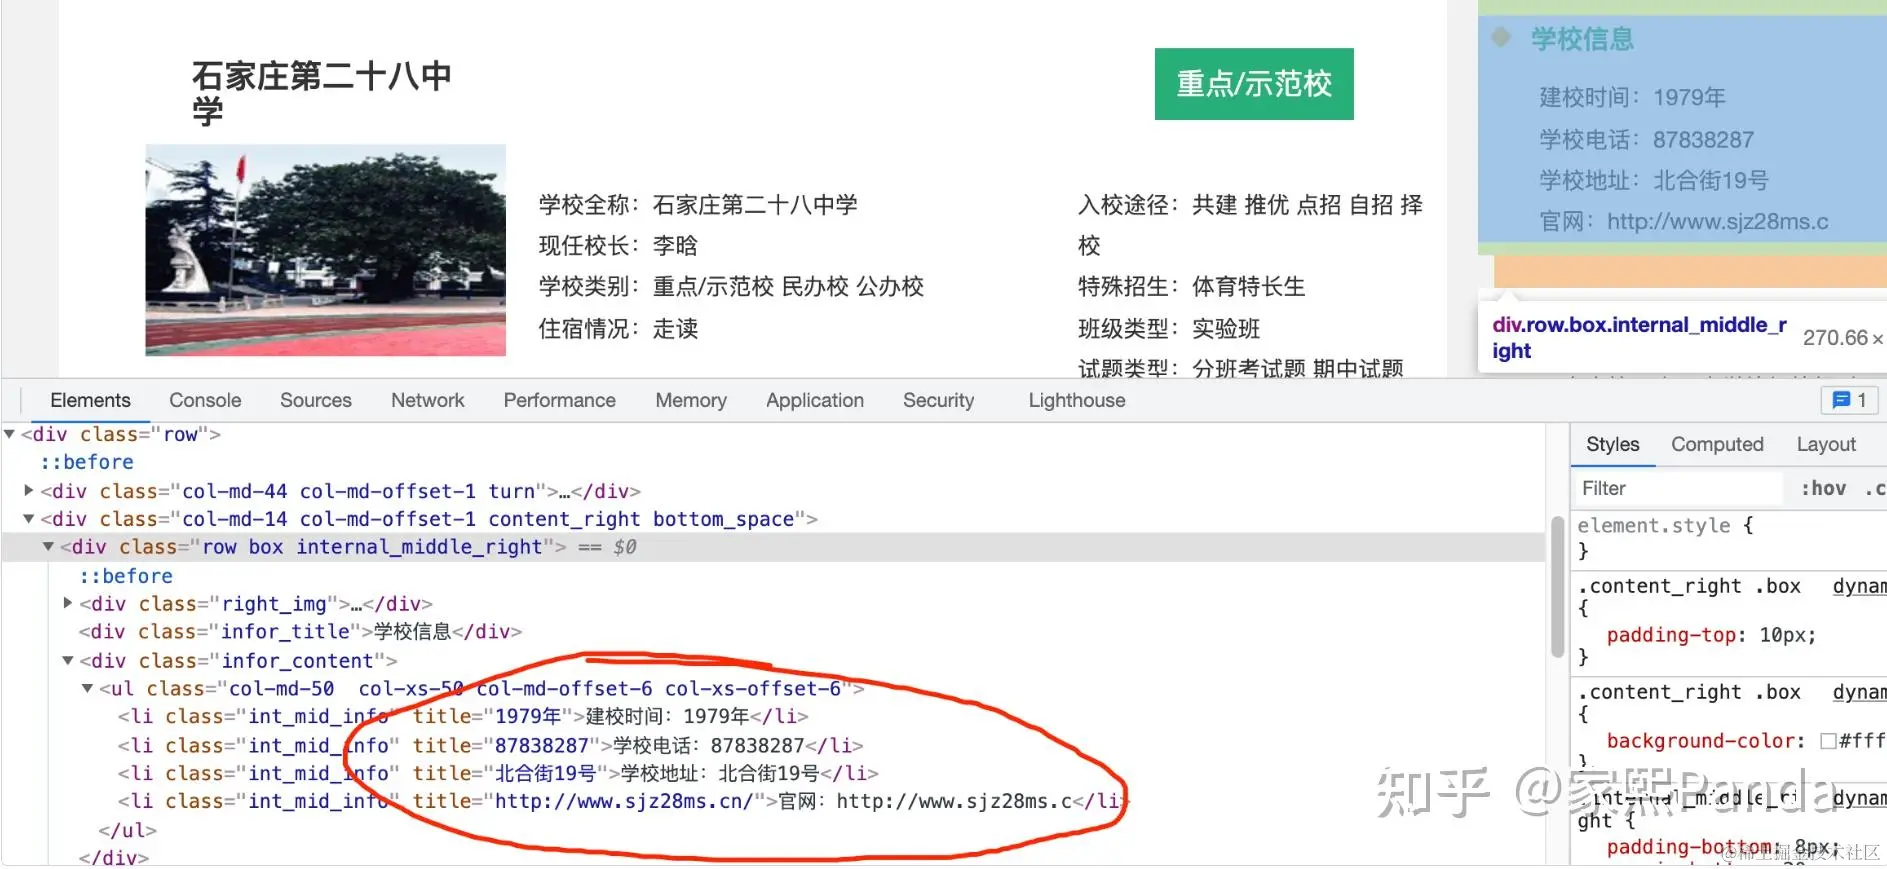Image resolution: width=1887 pixels, height=869 pixels.
Task: Click the 石家庄第二十八中学 page heading
Action: tap(322, 92)
